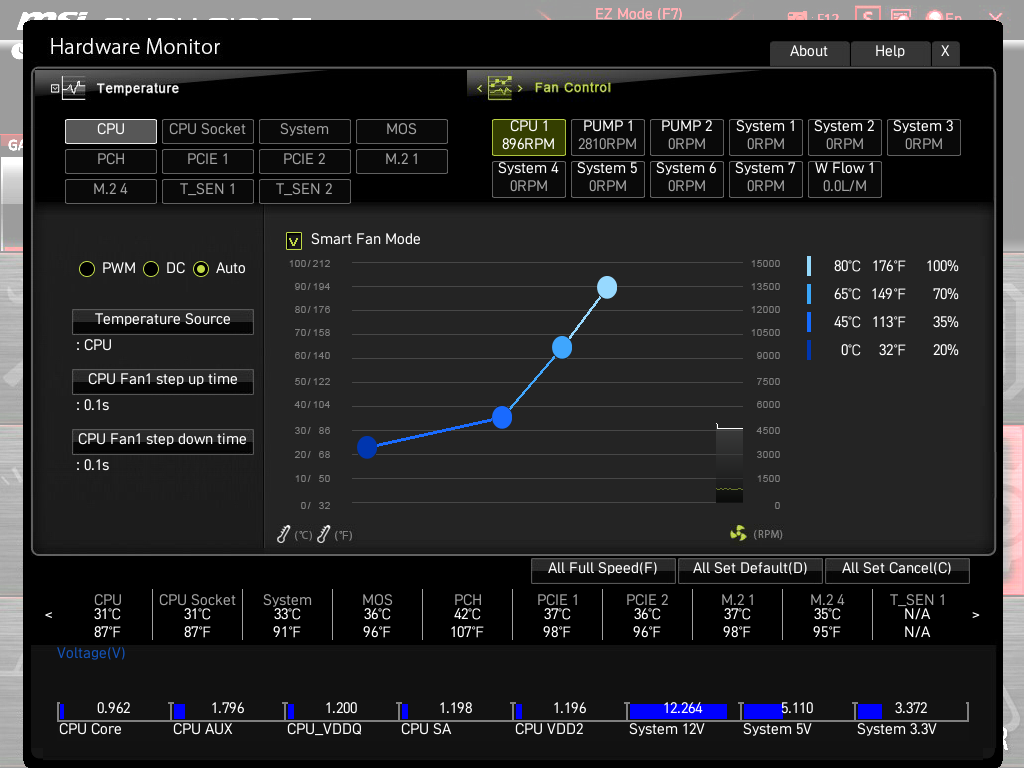Select the PUMP 1 fan header
The width and height of the screenshot is (1024, 768).
[x=608, y=136]
